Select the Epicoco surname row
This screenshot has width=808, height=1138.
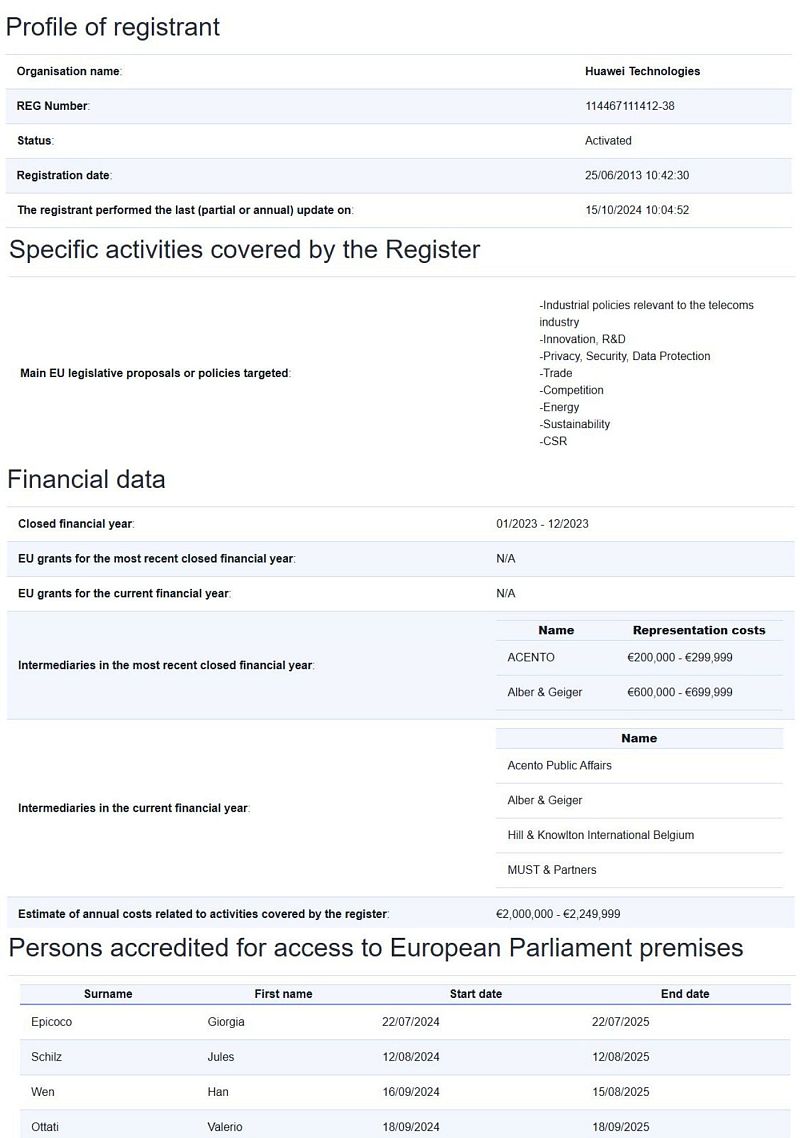[x=52, y=1023]
